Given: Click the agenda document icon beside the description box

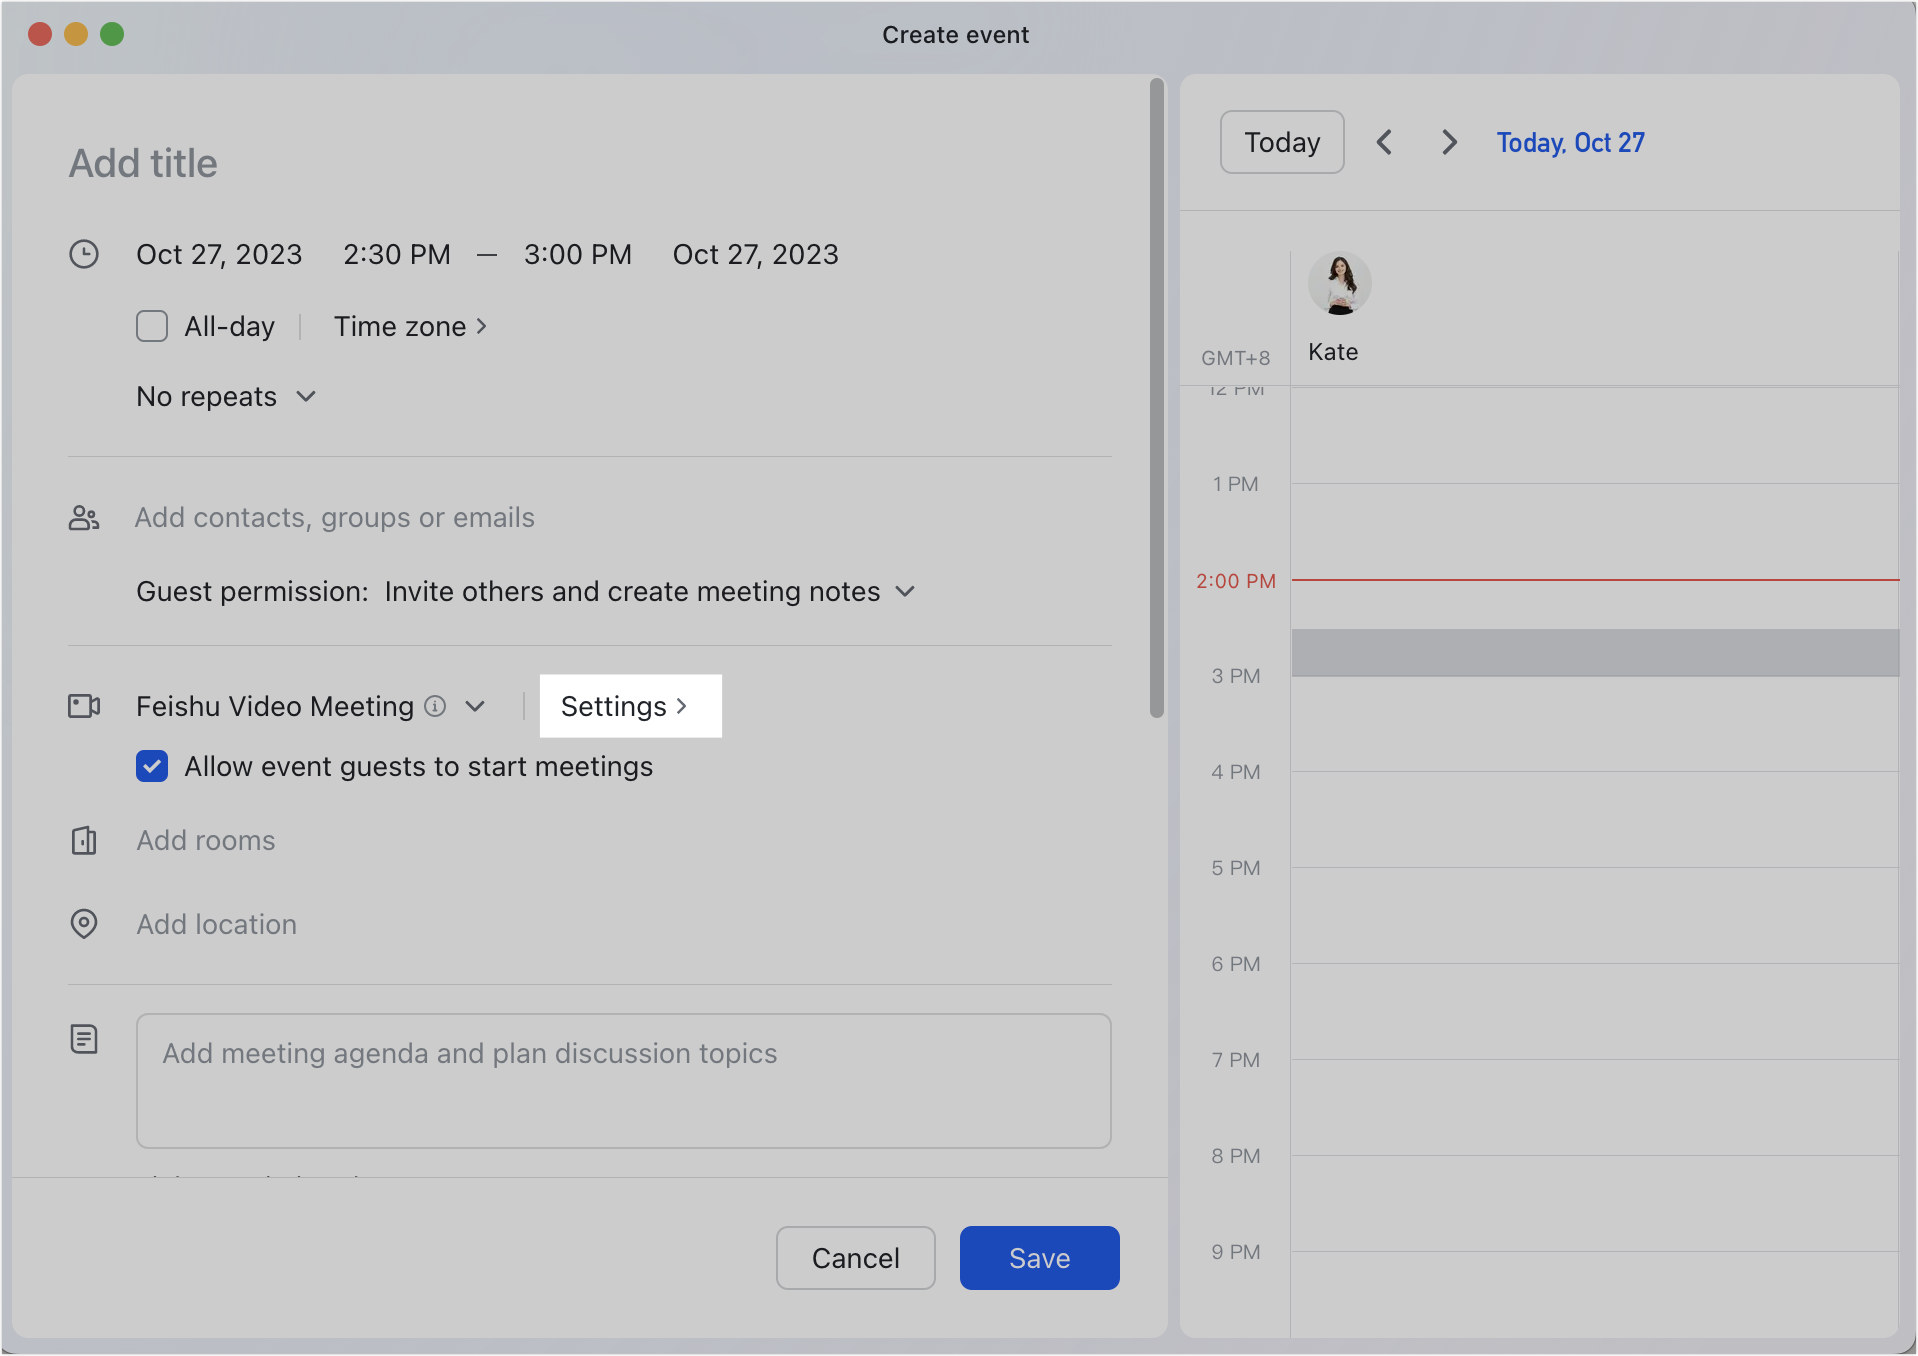Looking at the screenshot, I should pyautogui.click(x=84, y=1040).
